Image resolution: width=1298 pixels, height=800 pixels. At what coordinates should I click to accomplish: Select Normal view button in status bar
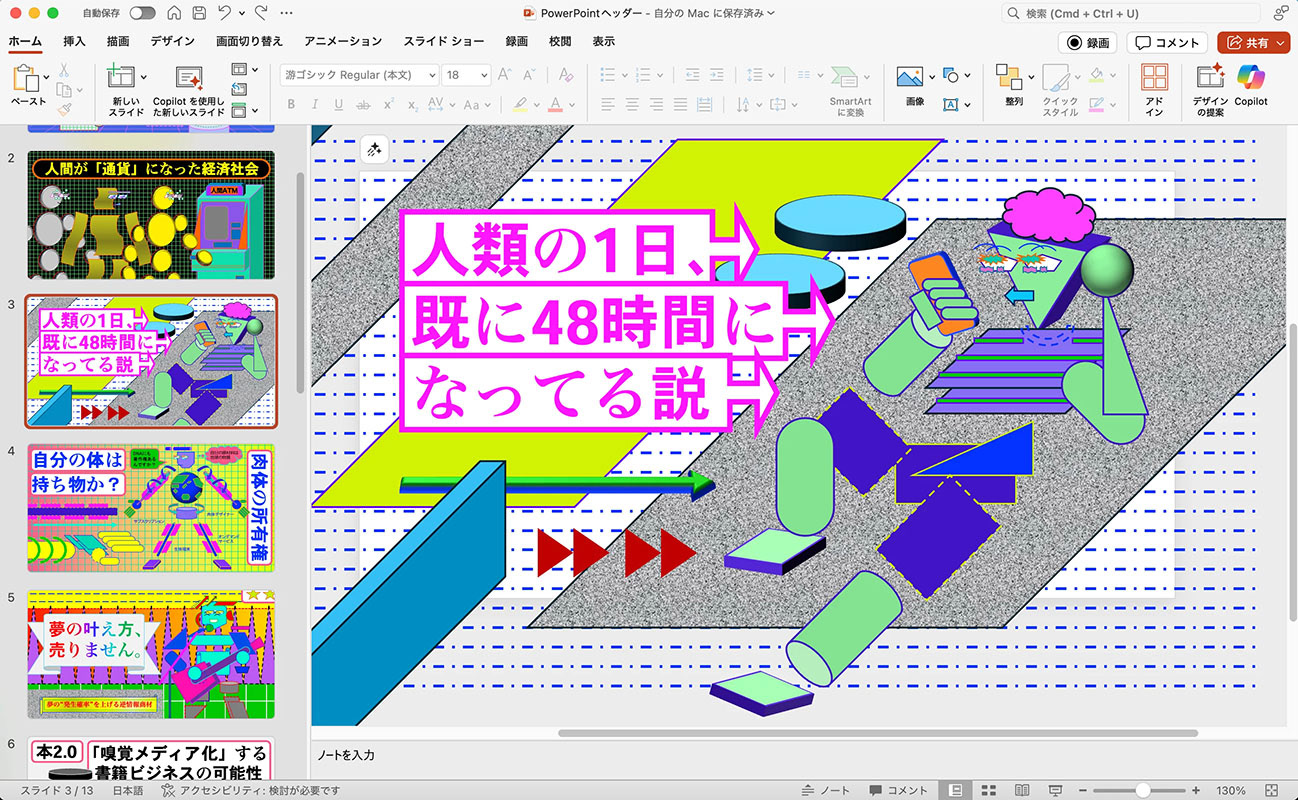coord(956,790)
